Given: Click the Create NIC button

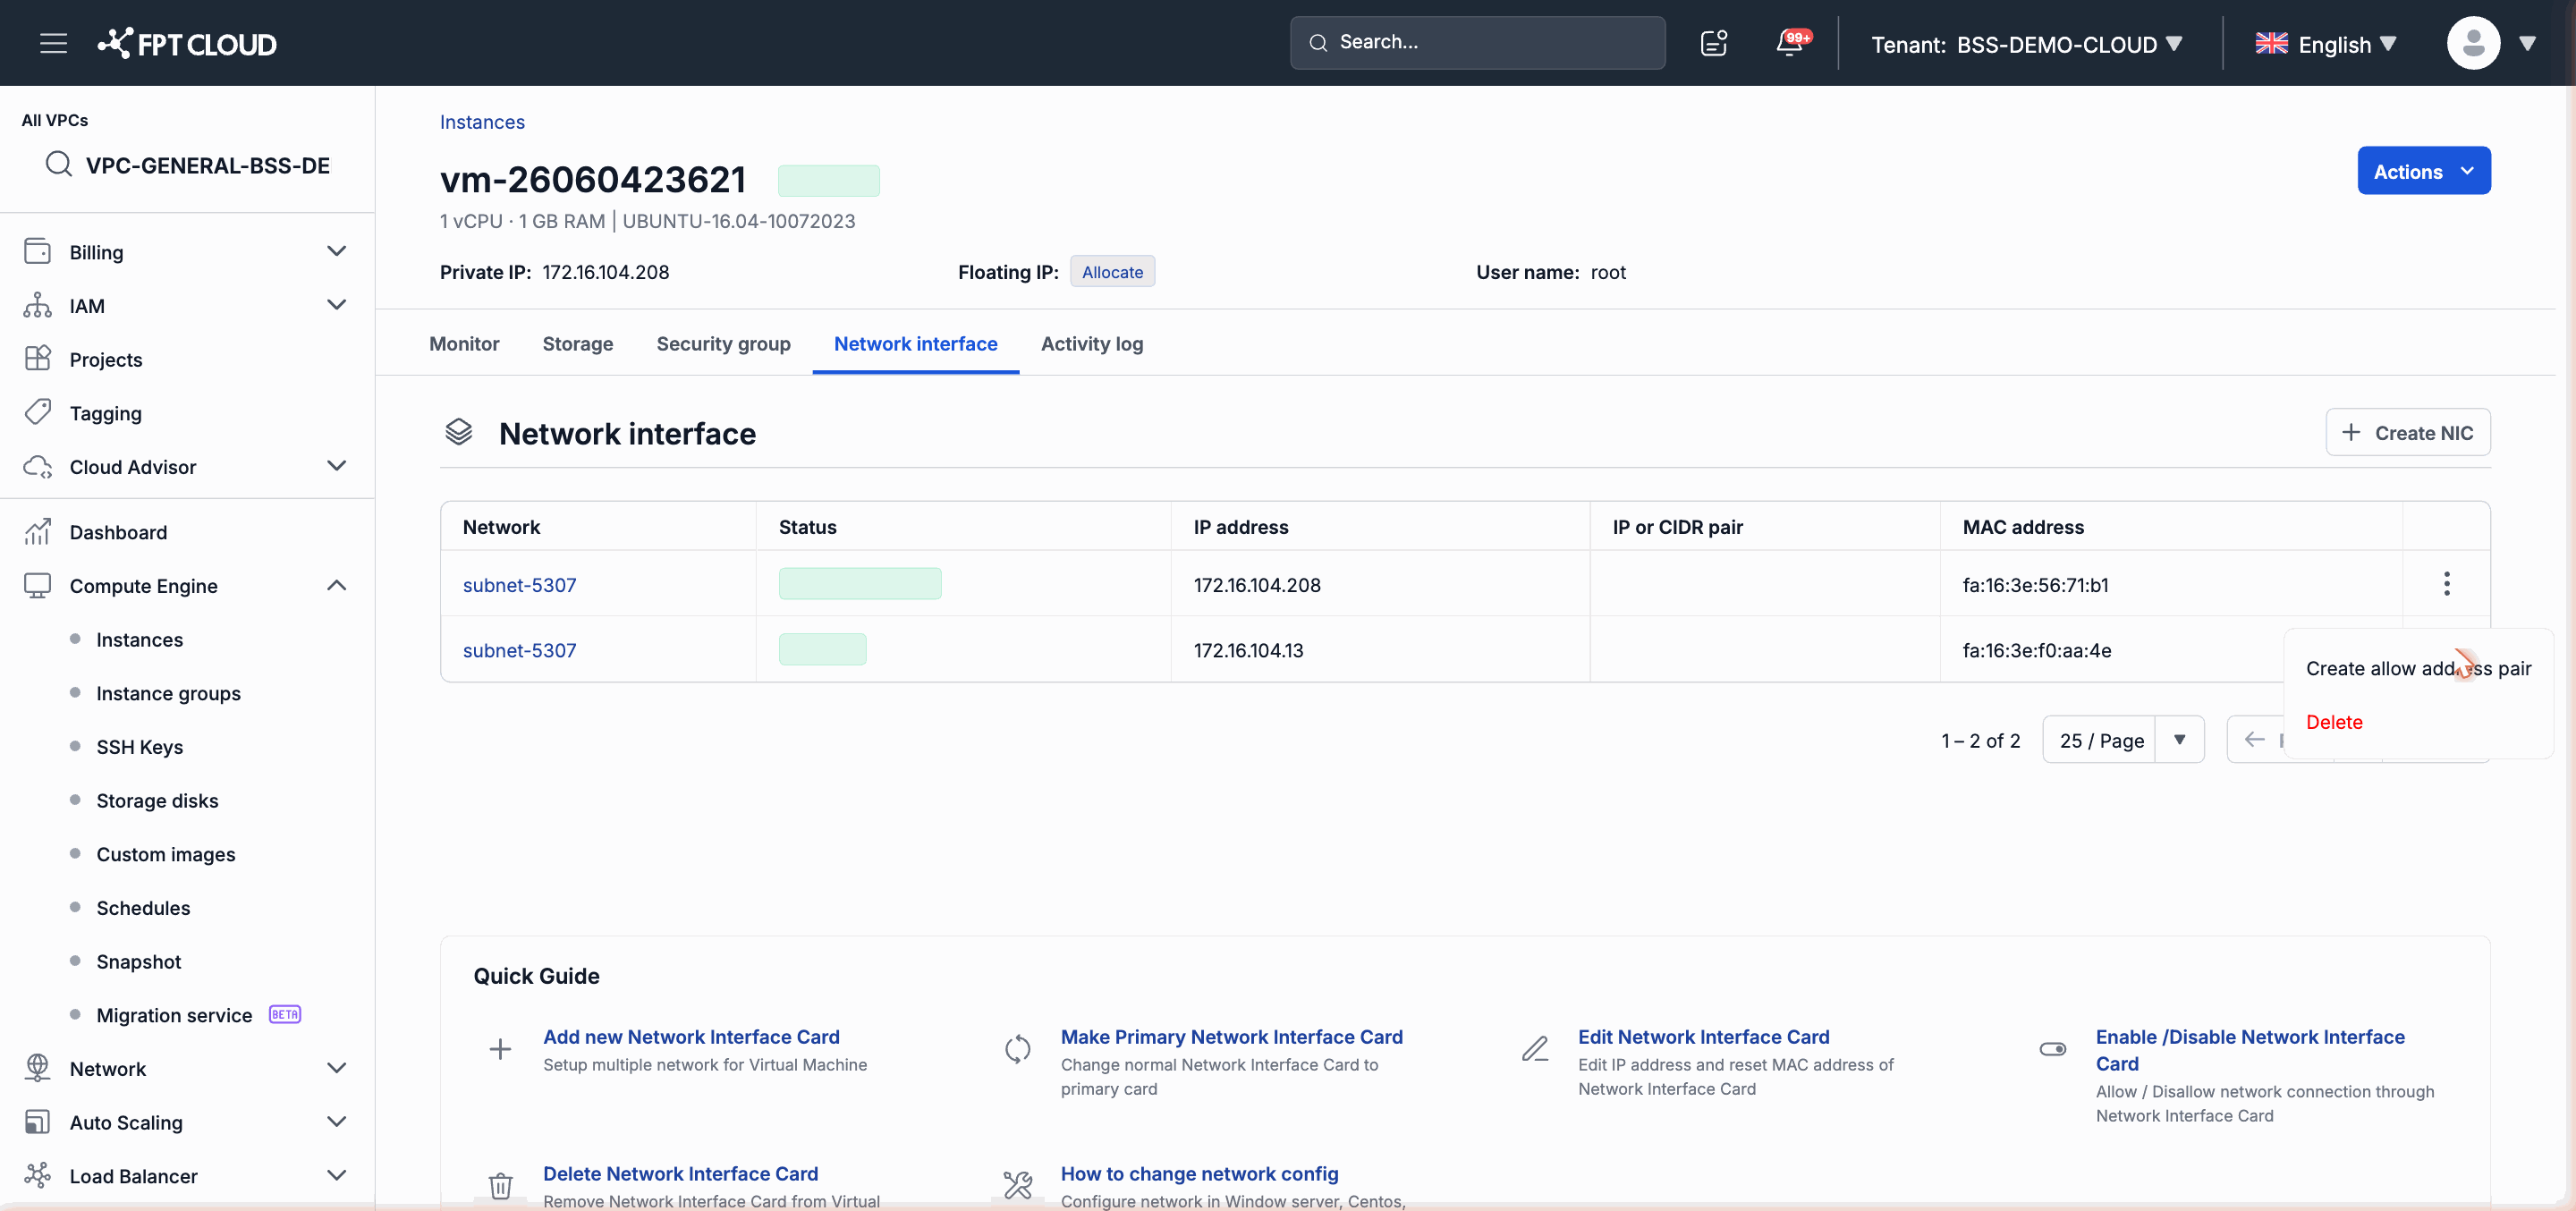Looking at the screenshot, I should [2407, 432].
